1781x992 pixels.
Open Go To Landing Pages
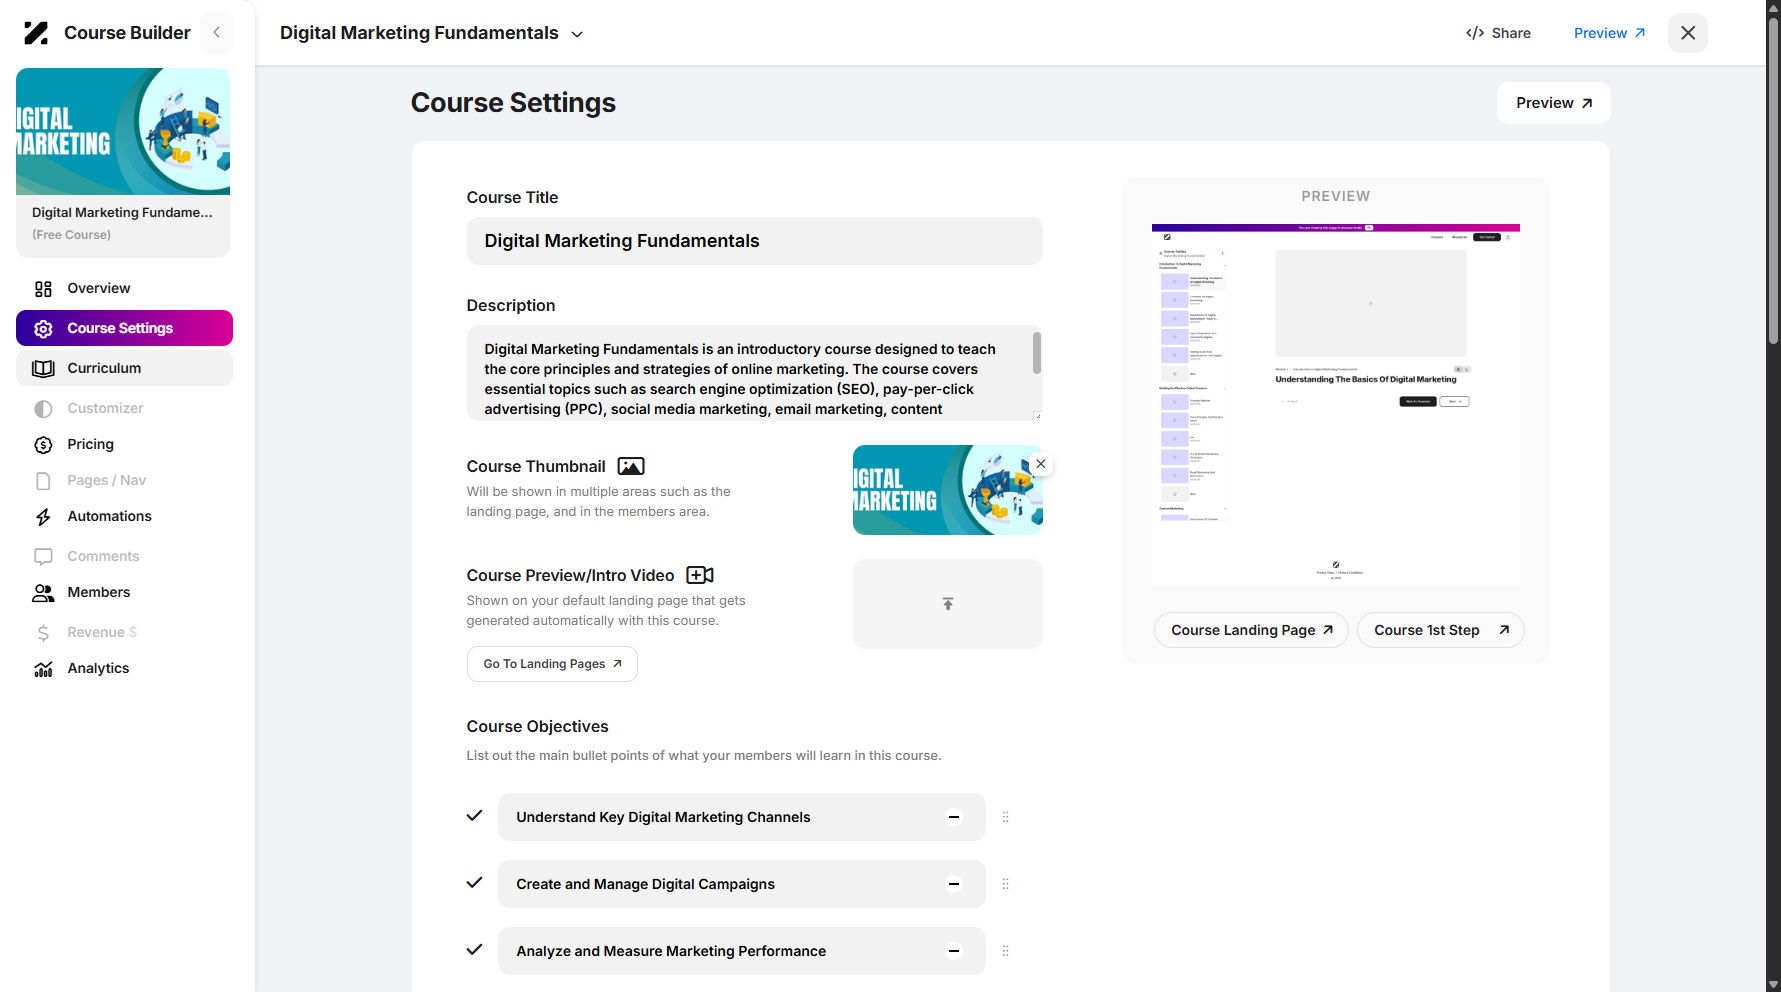point(552,664)
